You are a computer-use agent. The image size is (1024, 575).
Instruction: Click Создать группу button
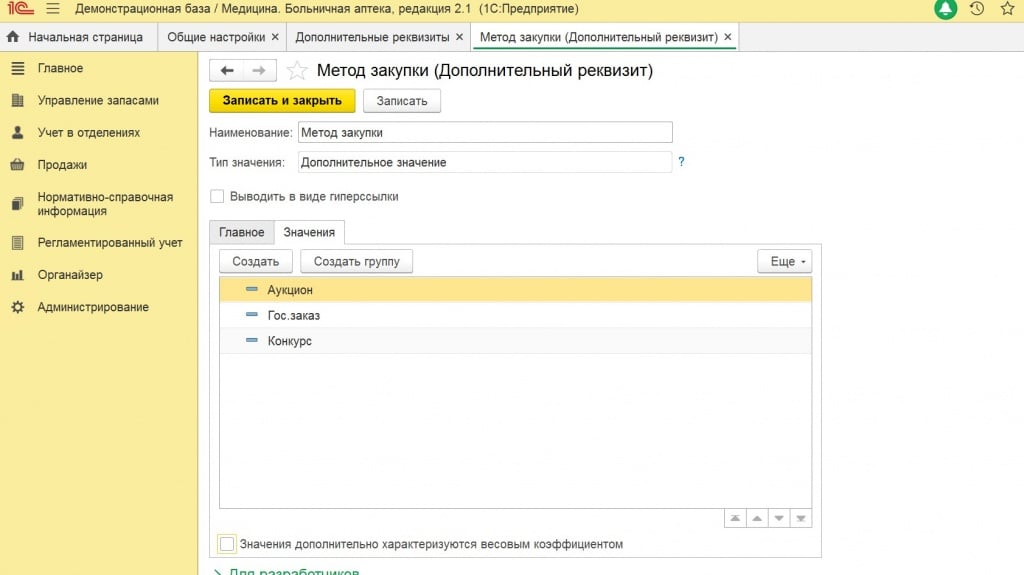[x=356, y=261]
